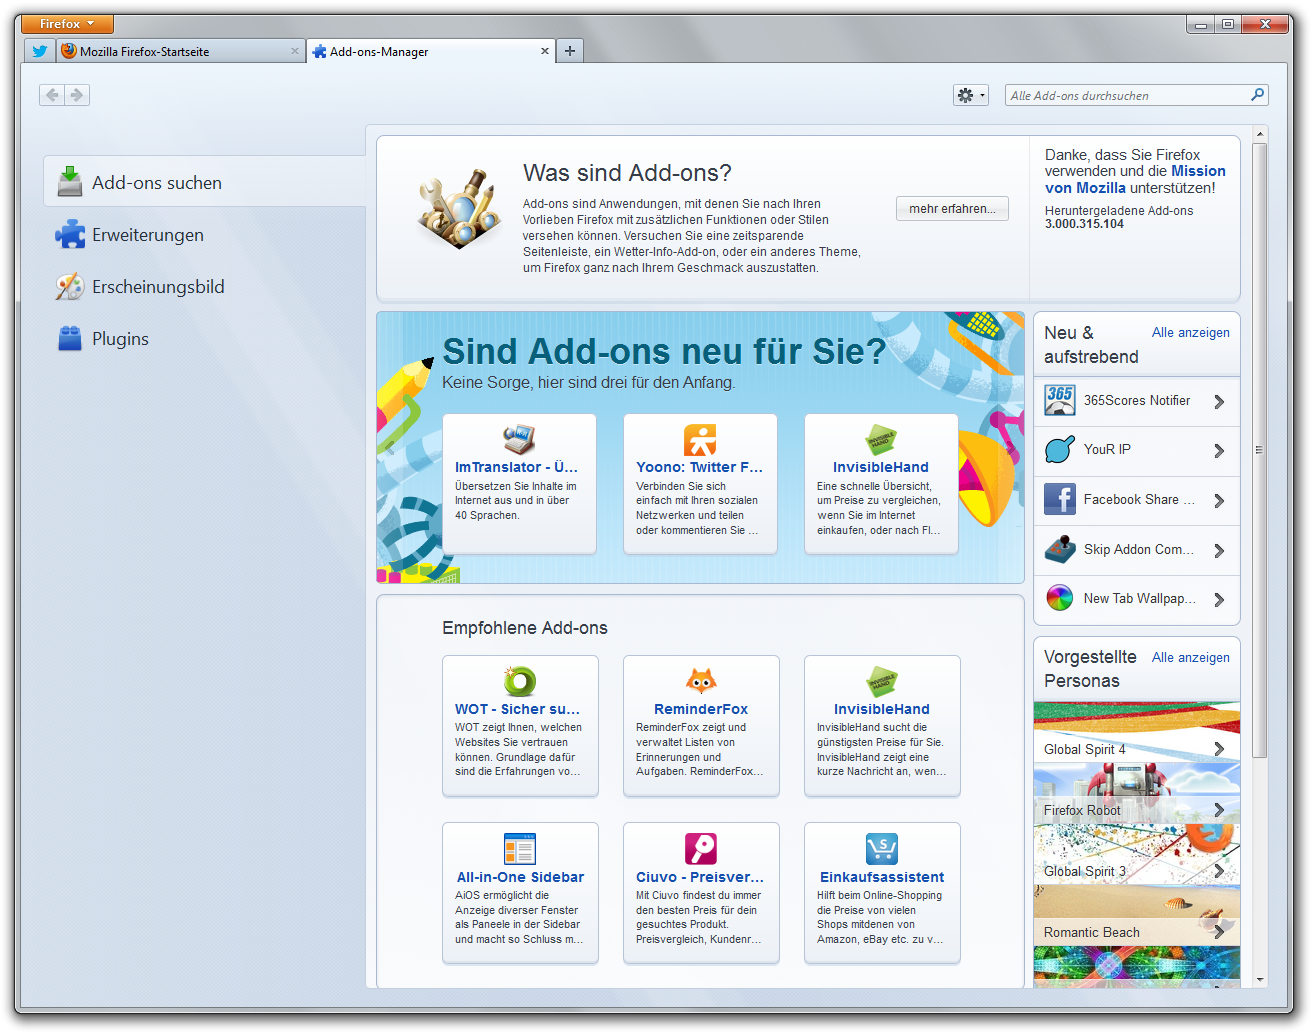Click the All-in-One Sidebar icon
The width and height of the screenshot is (1312, 1032).
520,849
